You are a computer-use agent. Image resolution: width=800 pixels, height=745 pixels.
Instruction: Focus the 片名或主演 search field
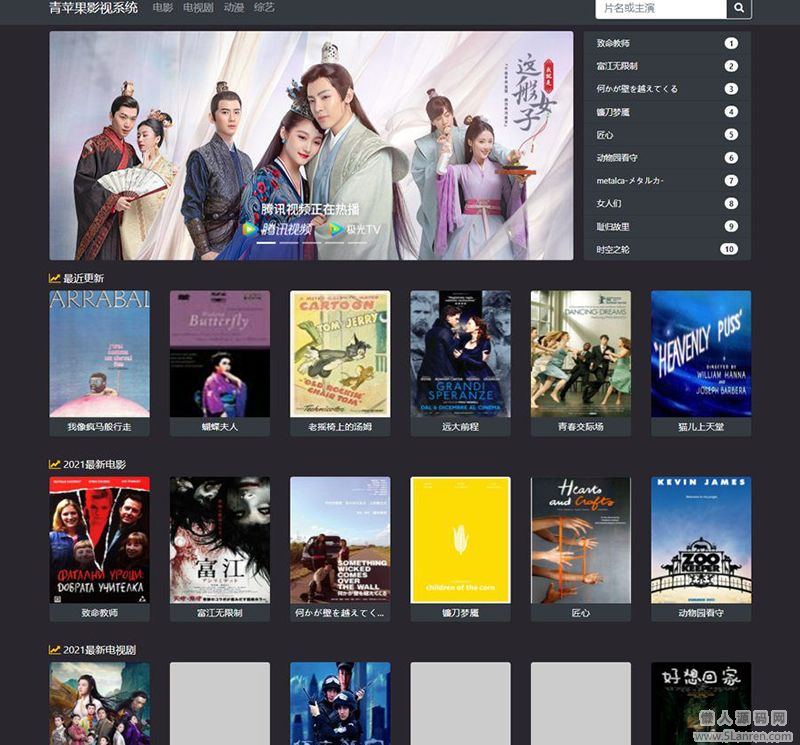(x=660, y=8)
